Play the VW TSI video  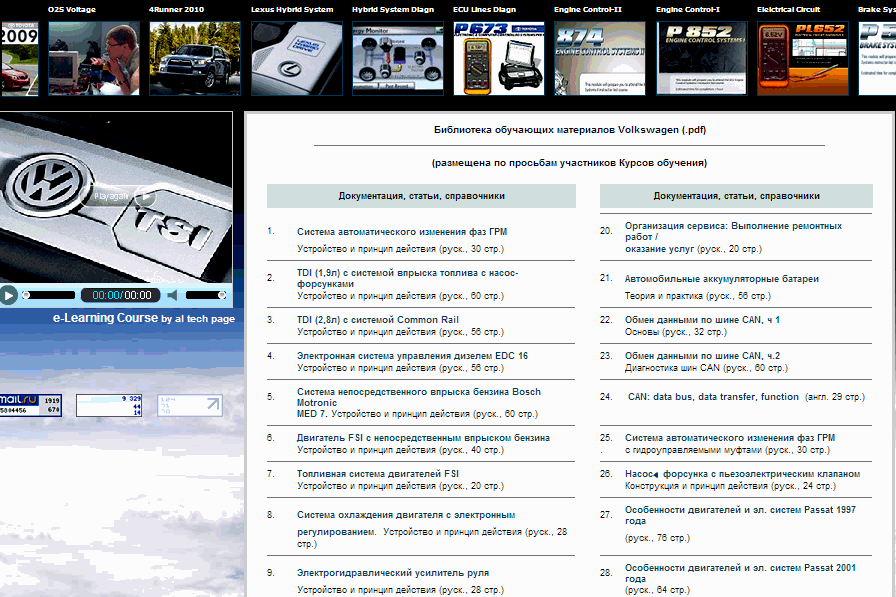tap(8, 295)
